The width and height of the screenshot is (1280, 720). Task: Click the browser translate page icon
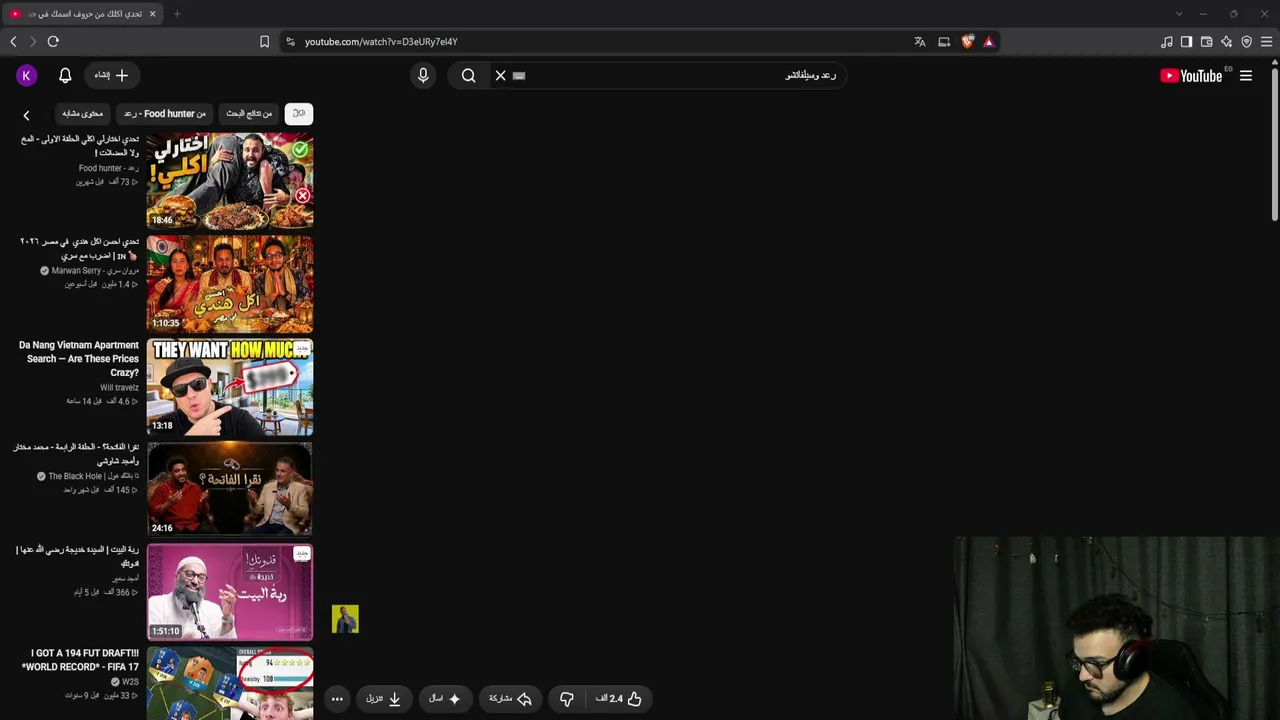[x=920, y=42]
